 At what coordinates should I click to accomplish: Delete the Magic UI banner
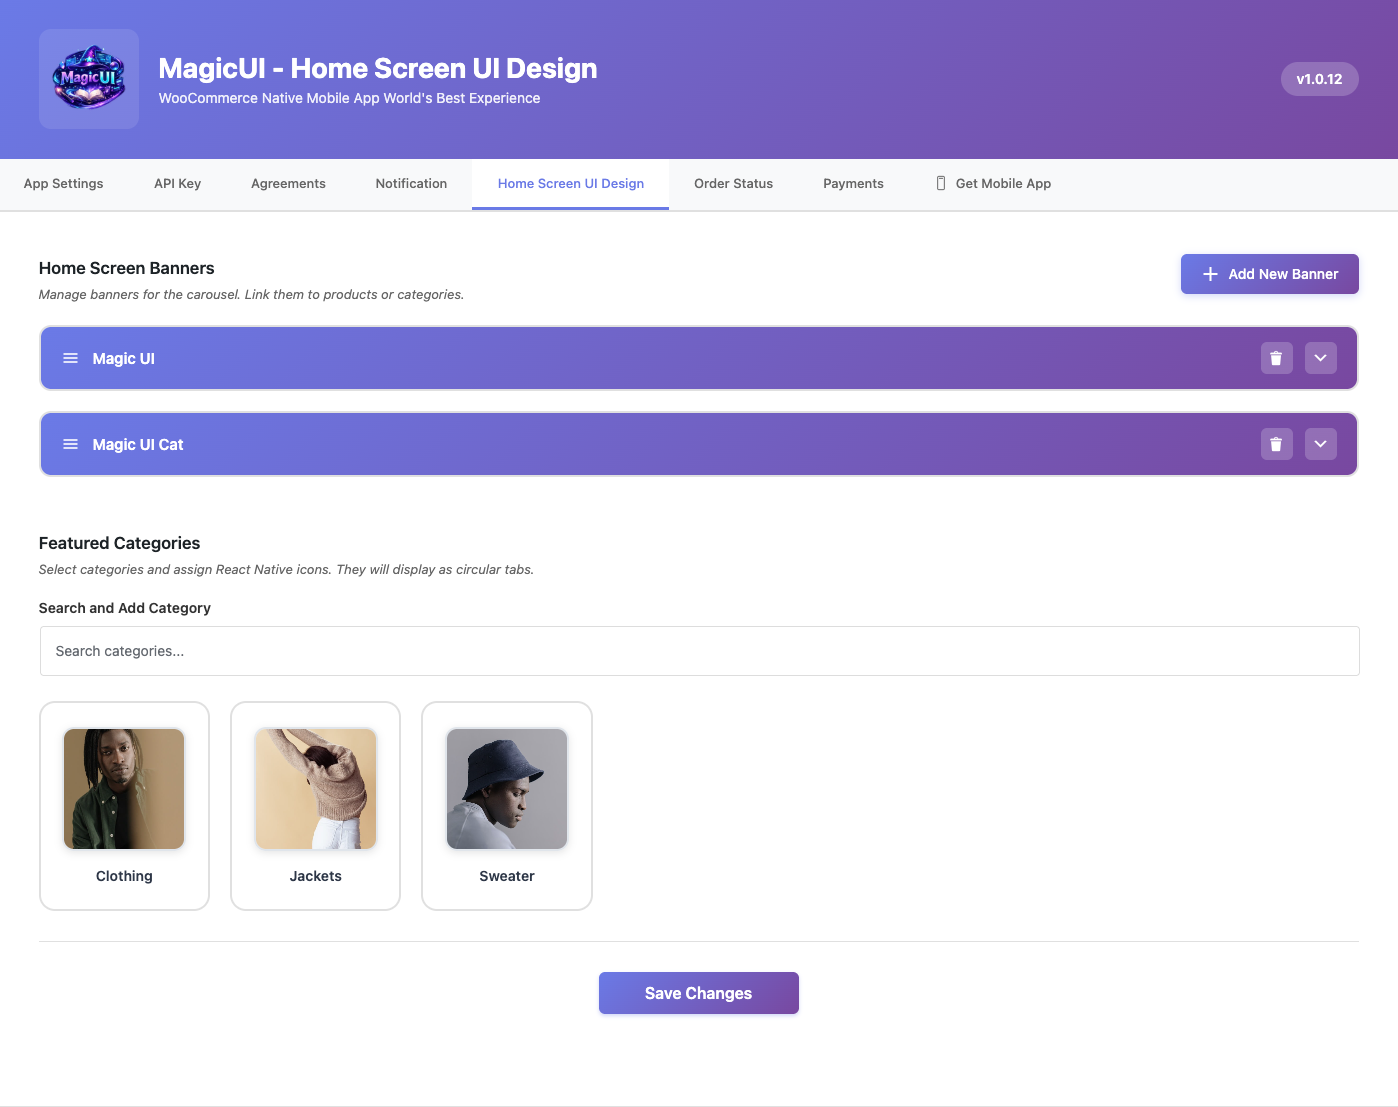(1276, 358)
